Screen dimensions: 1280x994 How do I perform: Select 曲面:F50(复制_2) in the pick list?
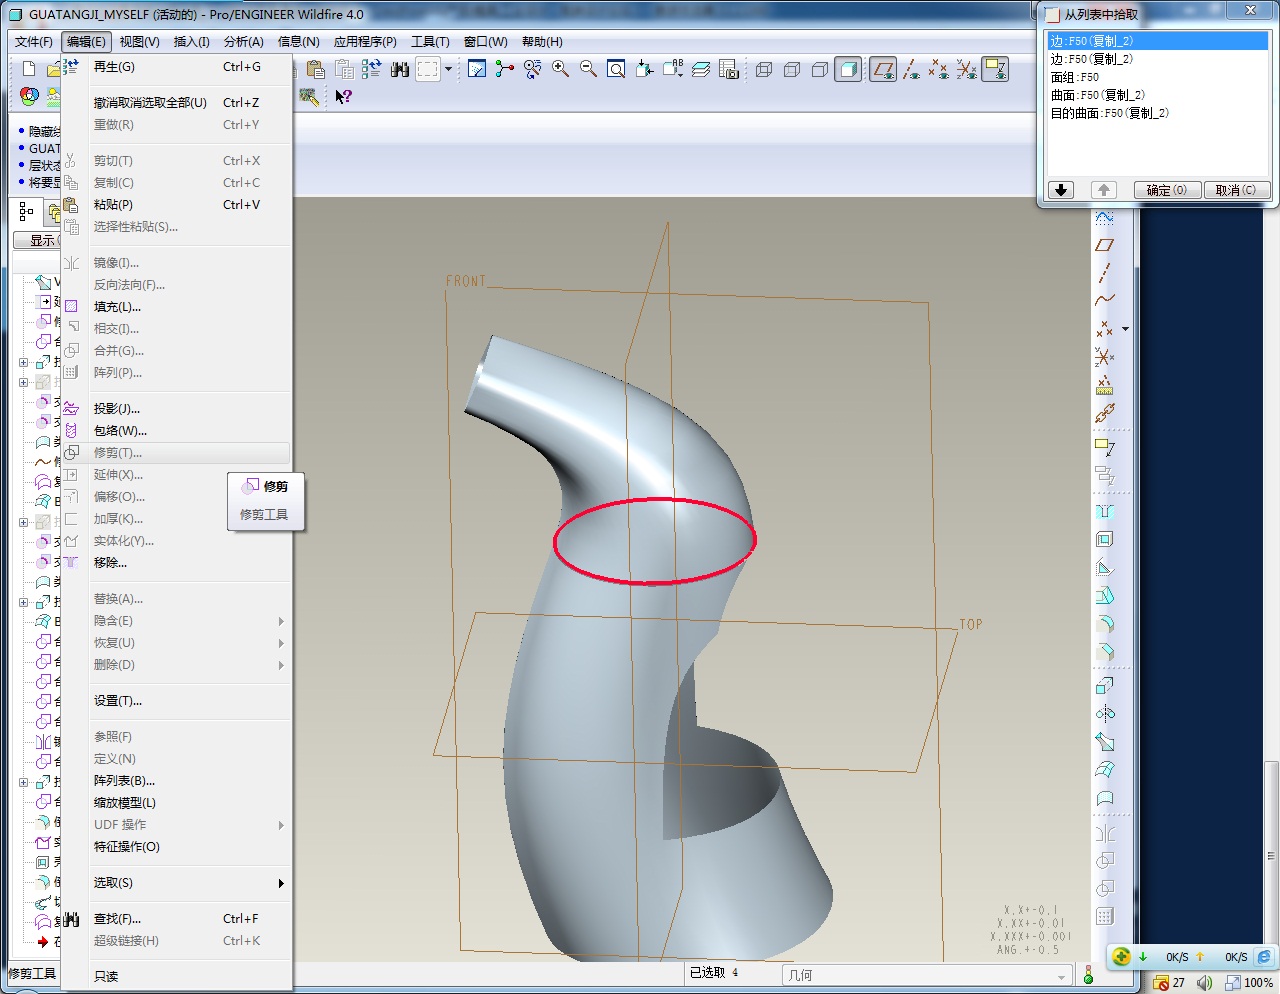1158,95
